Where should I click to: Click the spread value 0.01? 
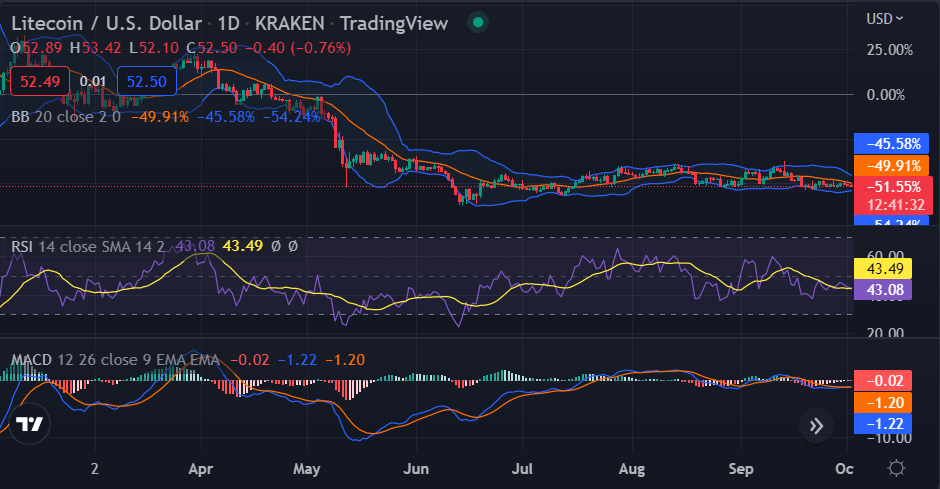pyautogui.click(x=93, y=82)
